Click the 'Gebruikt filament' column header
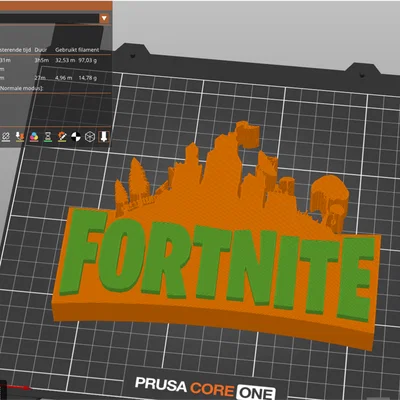 tap(77, 50)
